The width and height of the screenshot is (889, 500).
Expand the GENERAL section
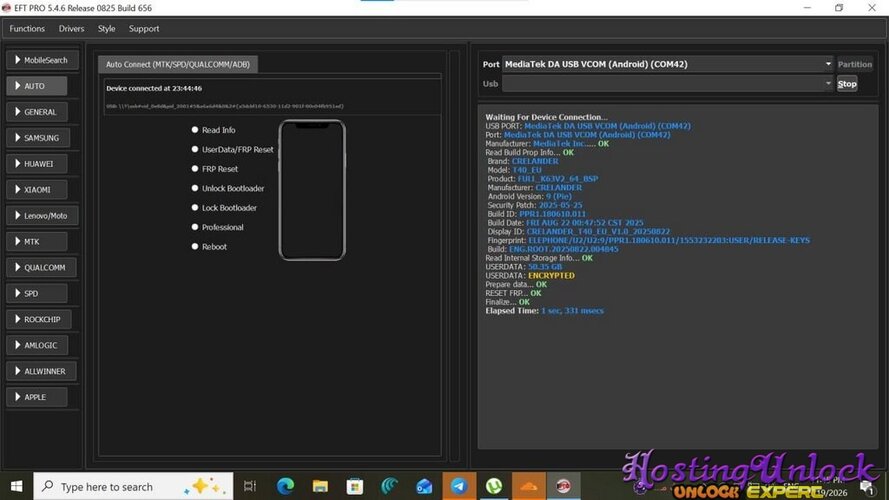click(x=37, y=112)
